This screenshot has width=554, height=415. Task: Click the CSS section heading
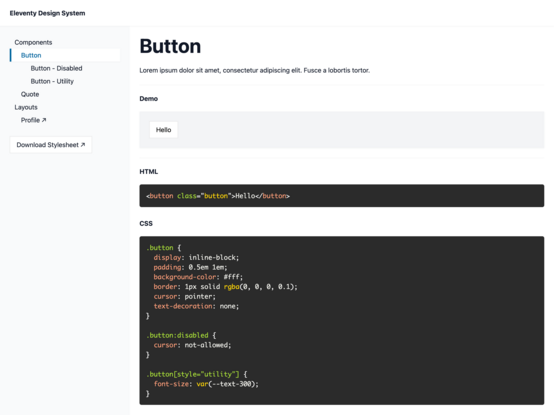tap(146, 224)
